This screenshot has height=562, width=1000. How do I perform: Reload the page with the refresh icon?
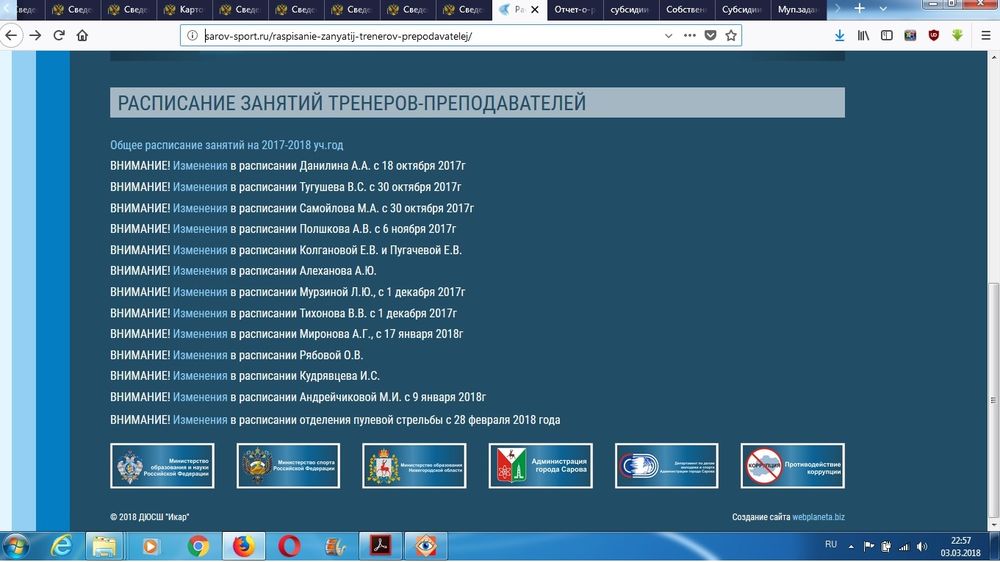pos(59,35)
